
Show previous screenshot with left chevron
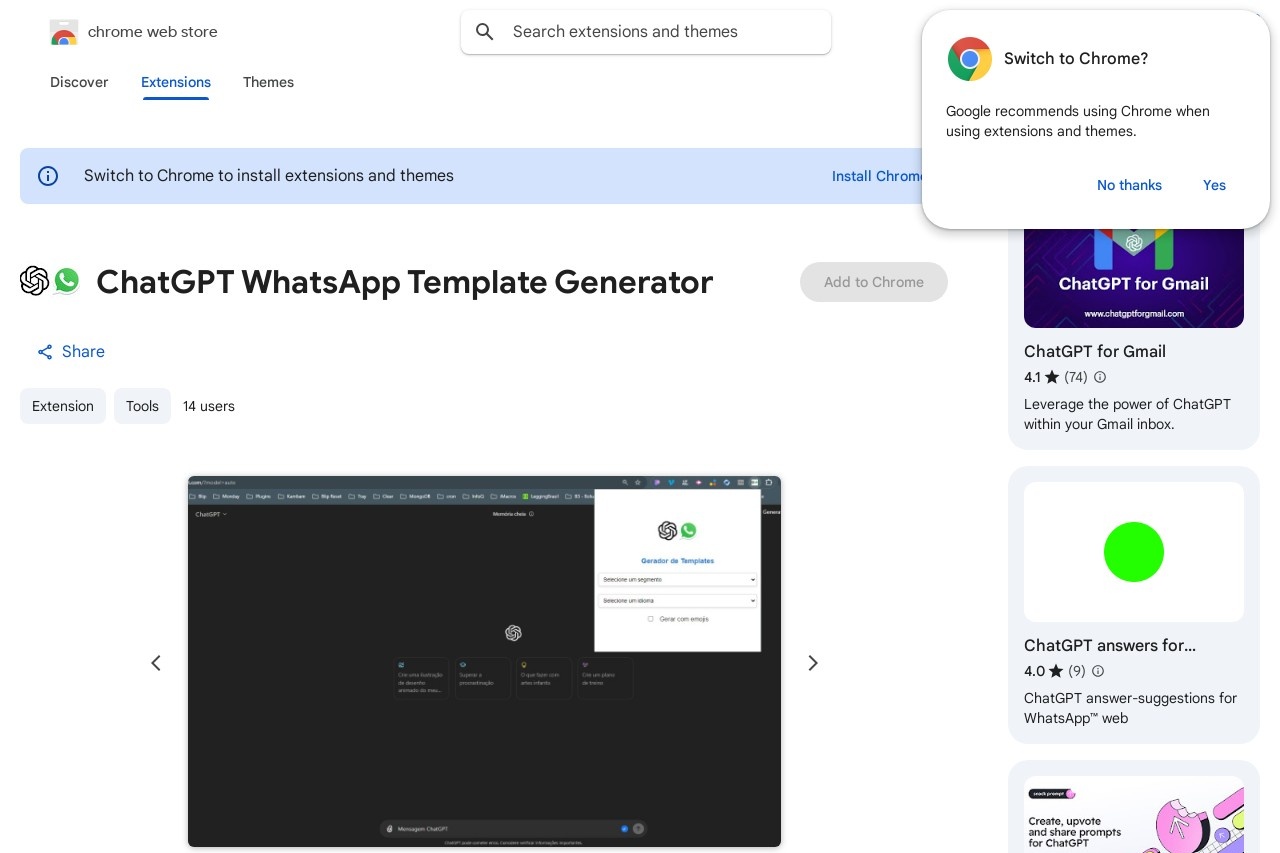point(156,663)
